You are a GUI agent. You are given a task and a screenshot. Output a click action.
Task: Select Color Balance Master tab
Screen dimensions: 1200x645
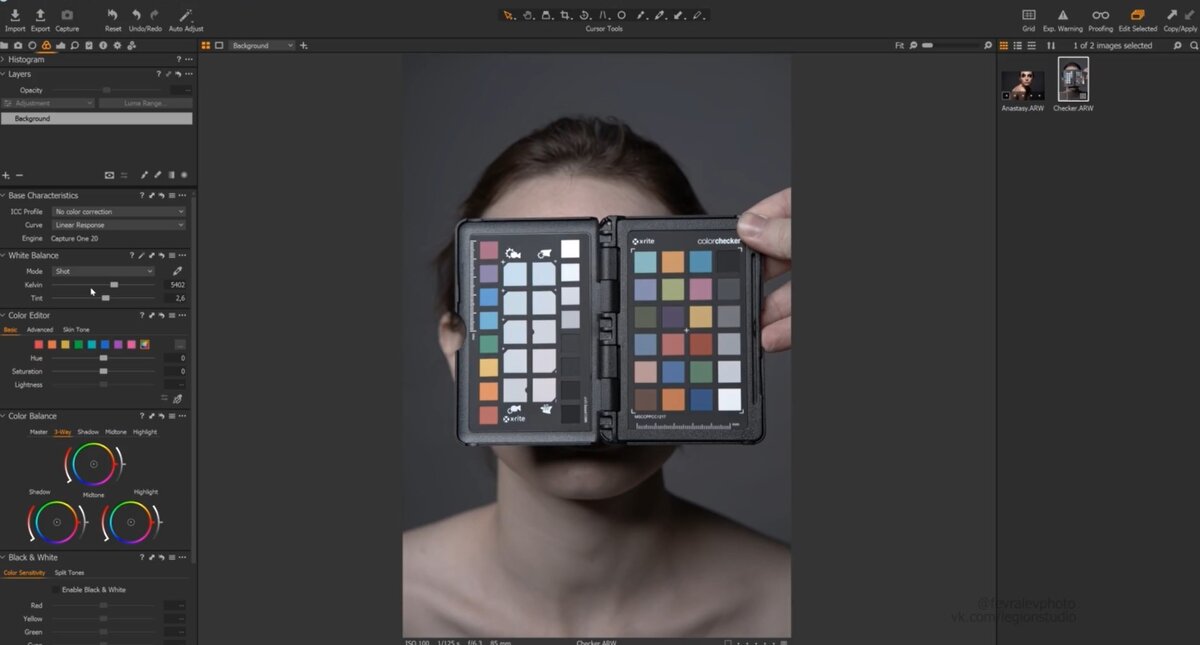click(x=39, y=432)
